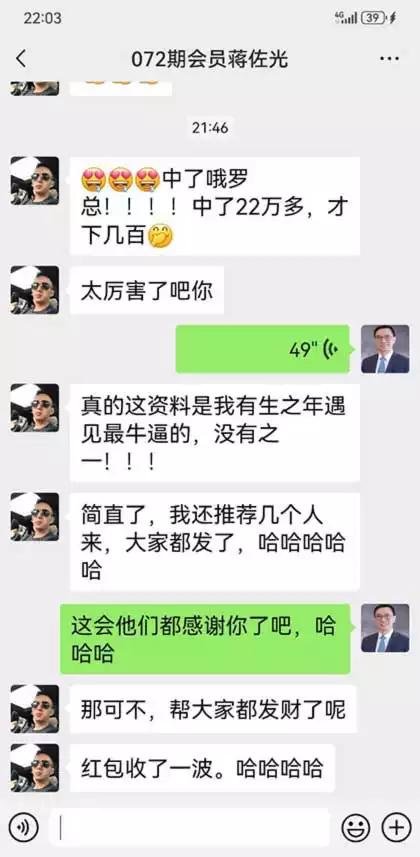
Task: Tap the sound wave icon on voice message
Action: click(x=330, y=349)
